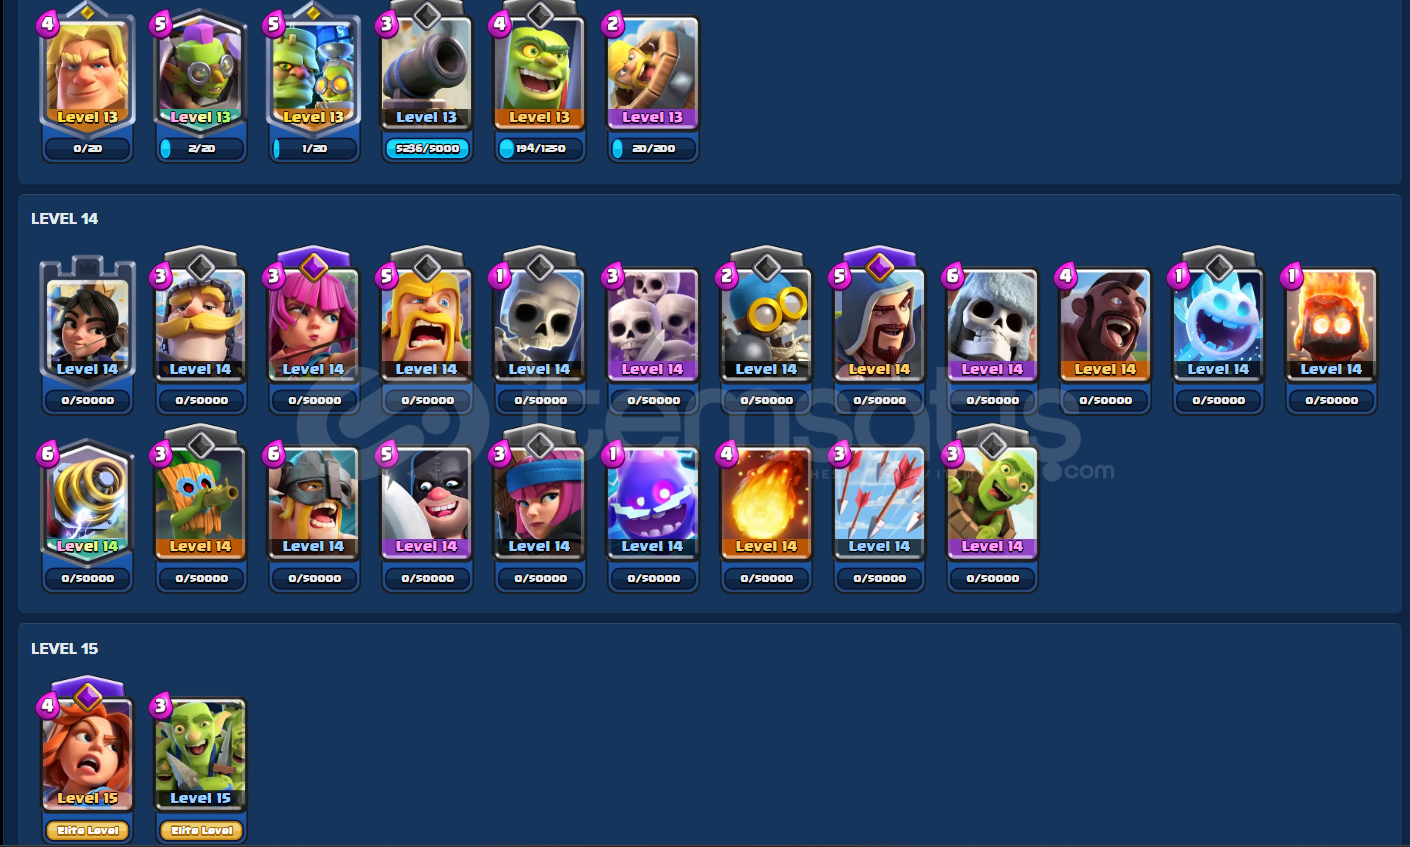Click the LEVEL 14 section heading
The width and height of the screenshot is (1410, 847).
(x=65, y=218)
